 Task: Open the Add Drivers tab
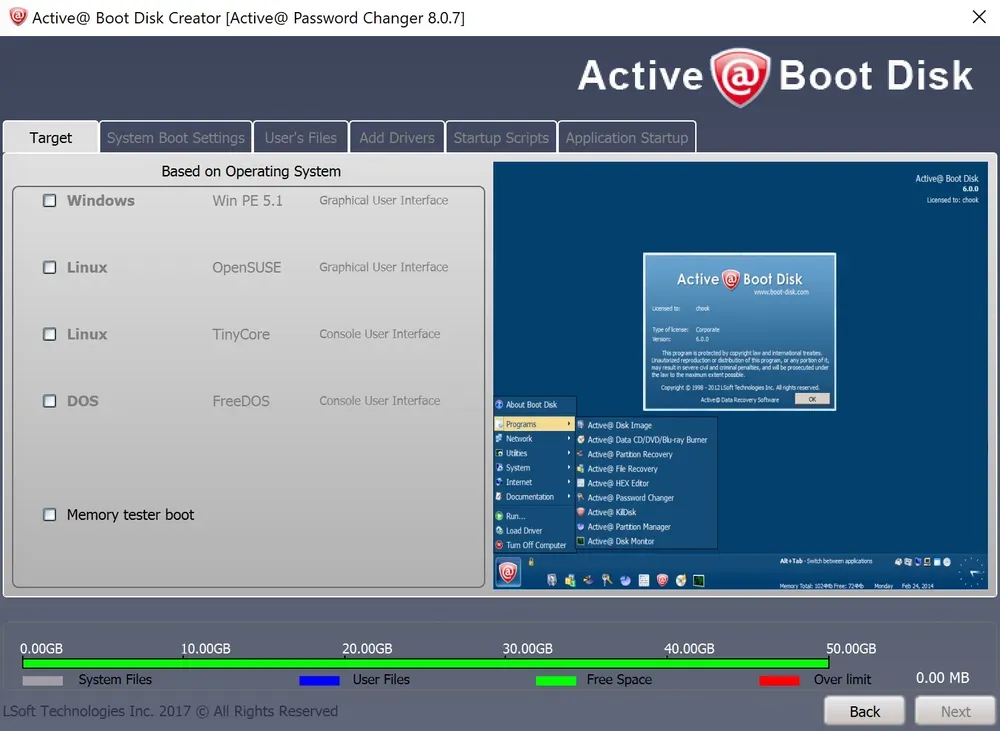coord(396,137)
